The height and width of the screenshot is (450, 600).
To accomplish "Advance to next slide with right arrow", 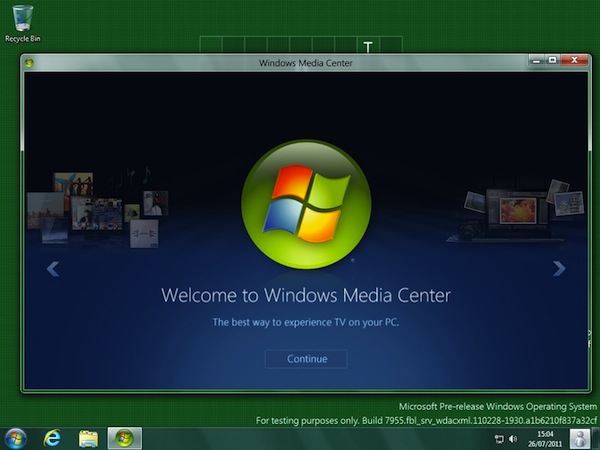I will (559, 268).
